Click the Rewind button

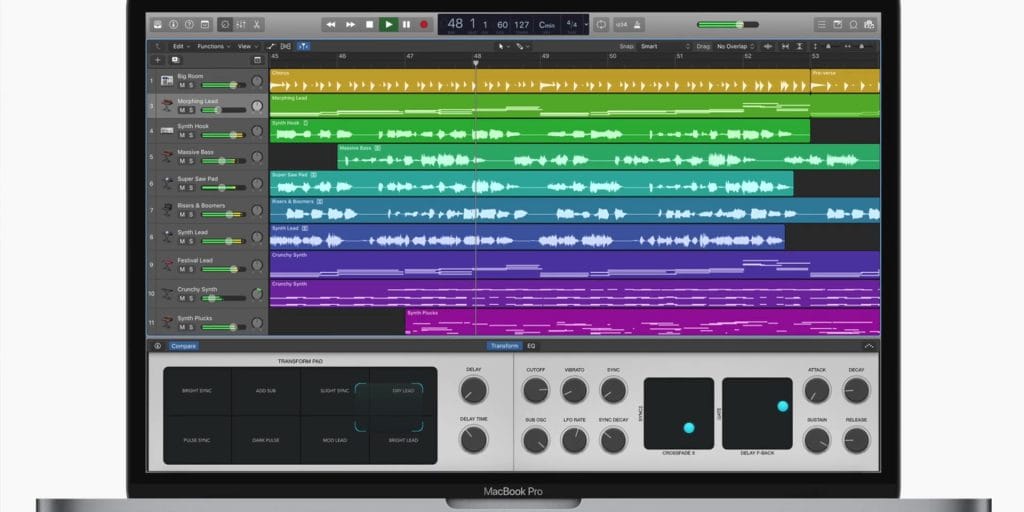point(331,25)
